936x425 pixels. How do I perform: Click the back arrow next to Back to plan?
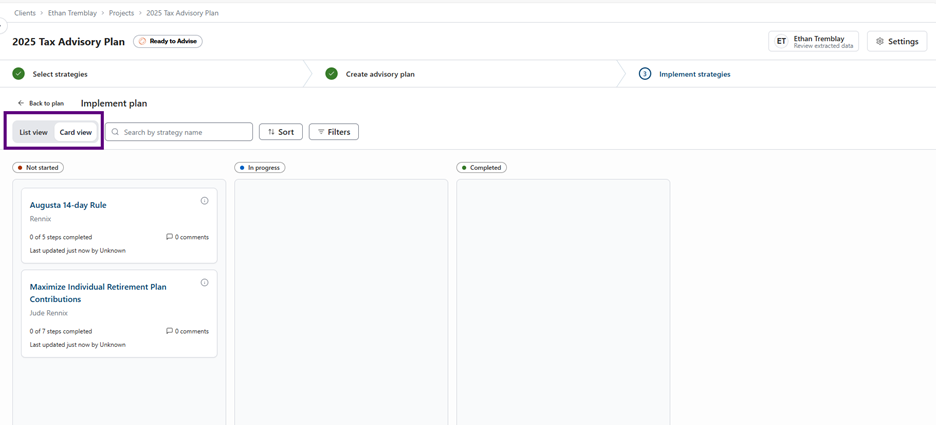pyautogui.click(x=21, y=103)
